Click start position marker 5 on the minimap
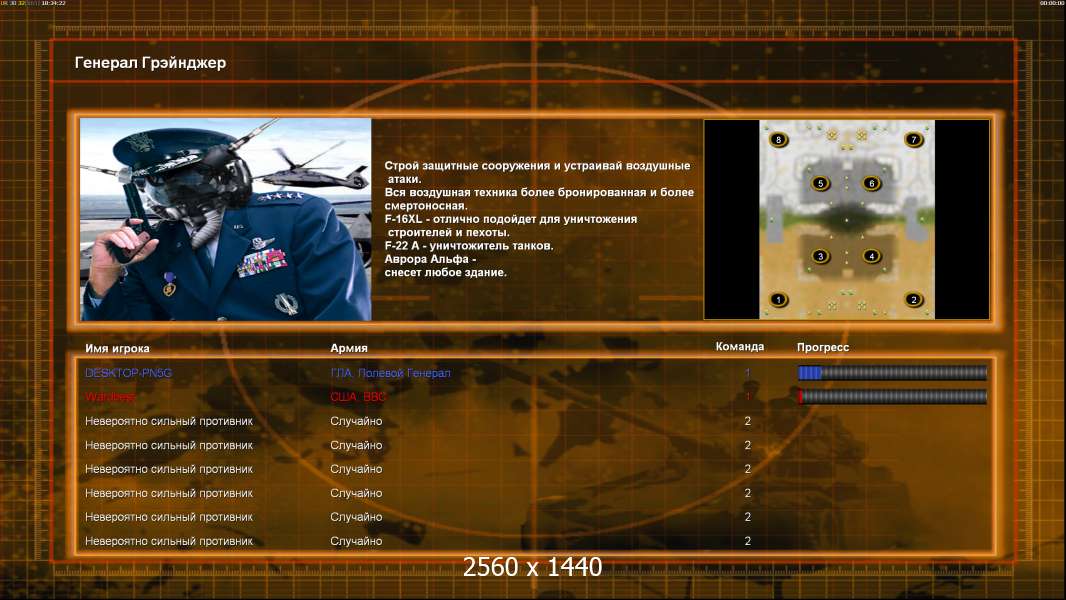Screen dimensions: 1066x600 tap(821, 183)
